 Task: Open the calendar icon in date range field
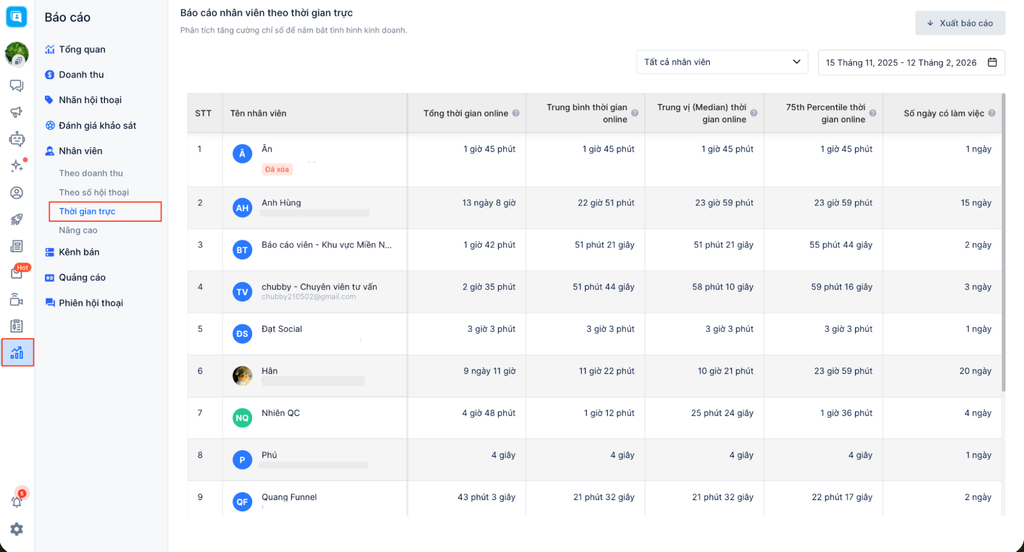tap(992, 62)
